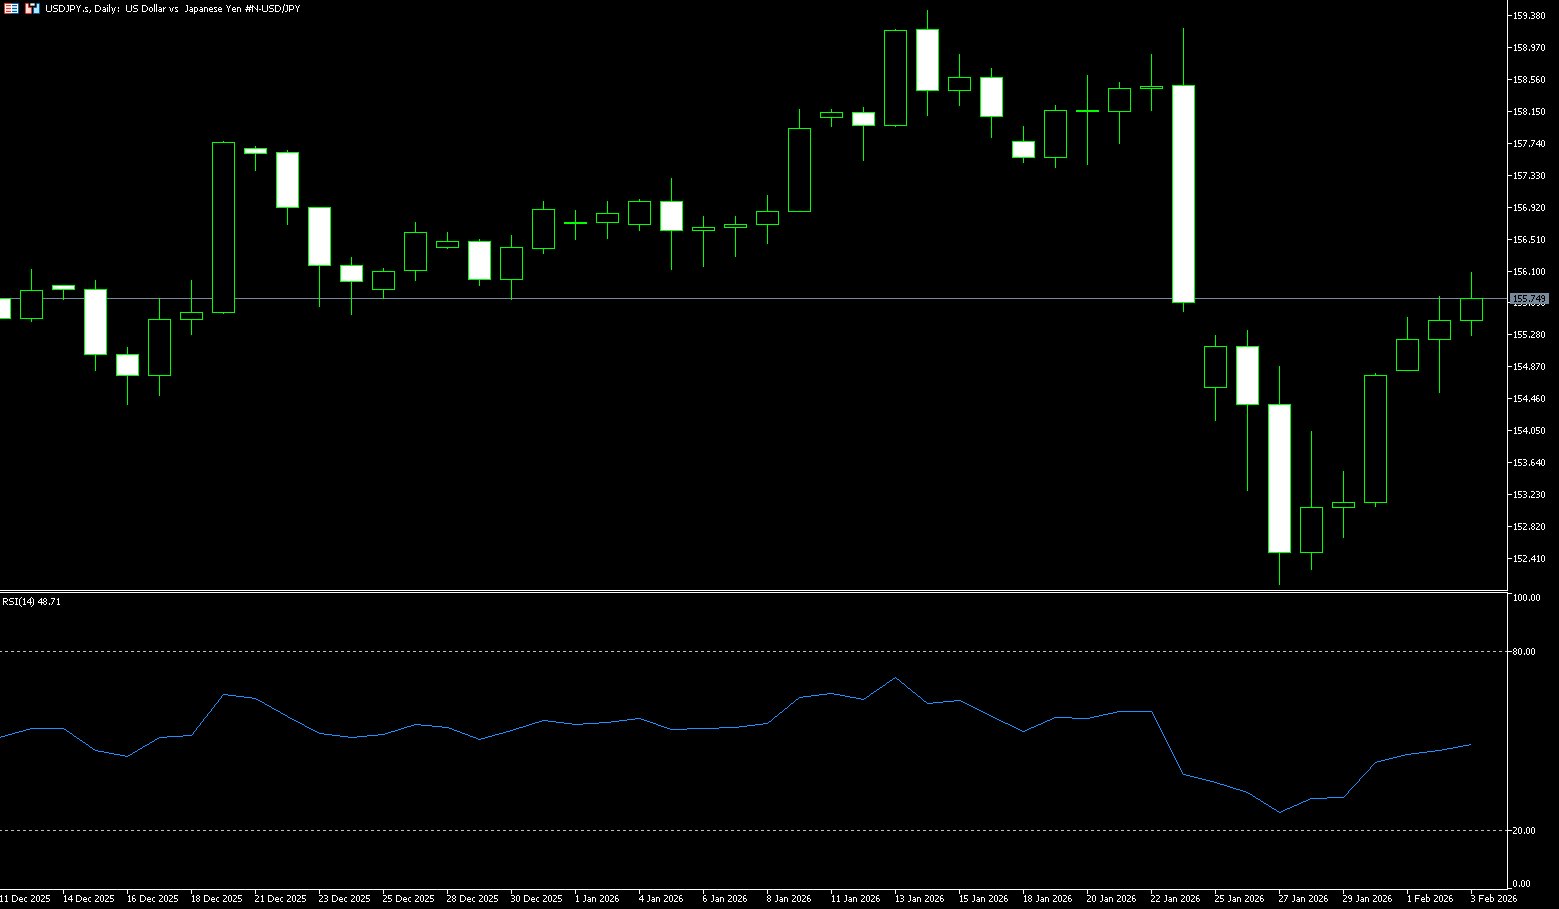Click the 13 Jan 2026 date label
This screenshot has width=1559, height=909.
point(918,899)
